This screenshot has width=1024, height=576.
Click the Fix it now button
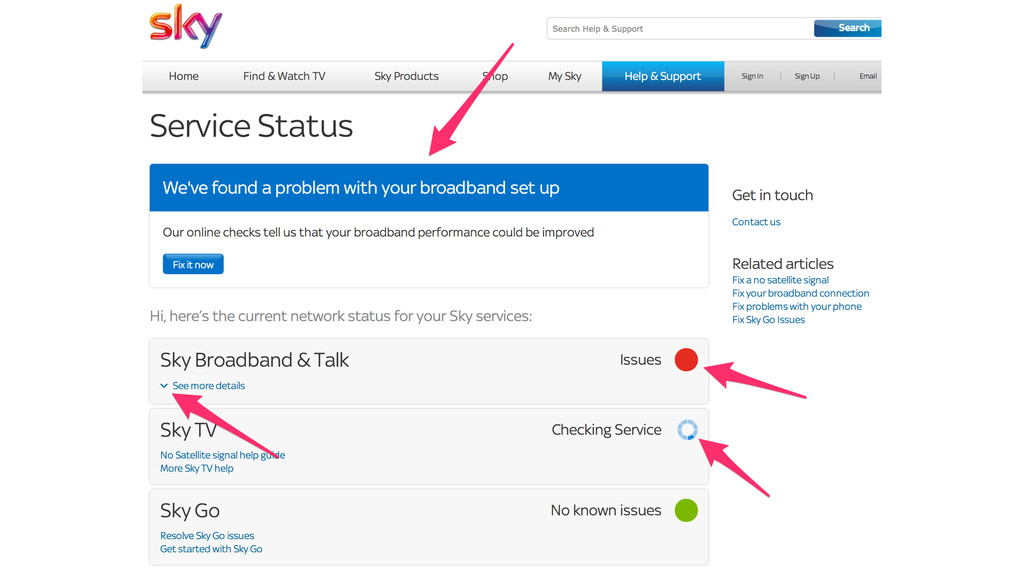[193, 264]
